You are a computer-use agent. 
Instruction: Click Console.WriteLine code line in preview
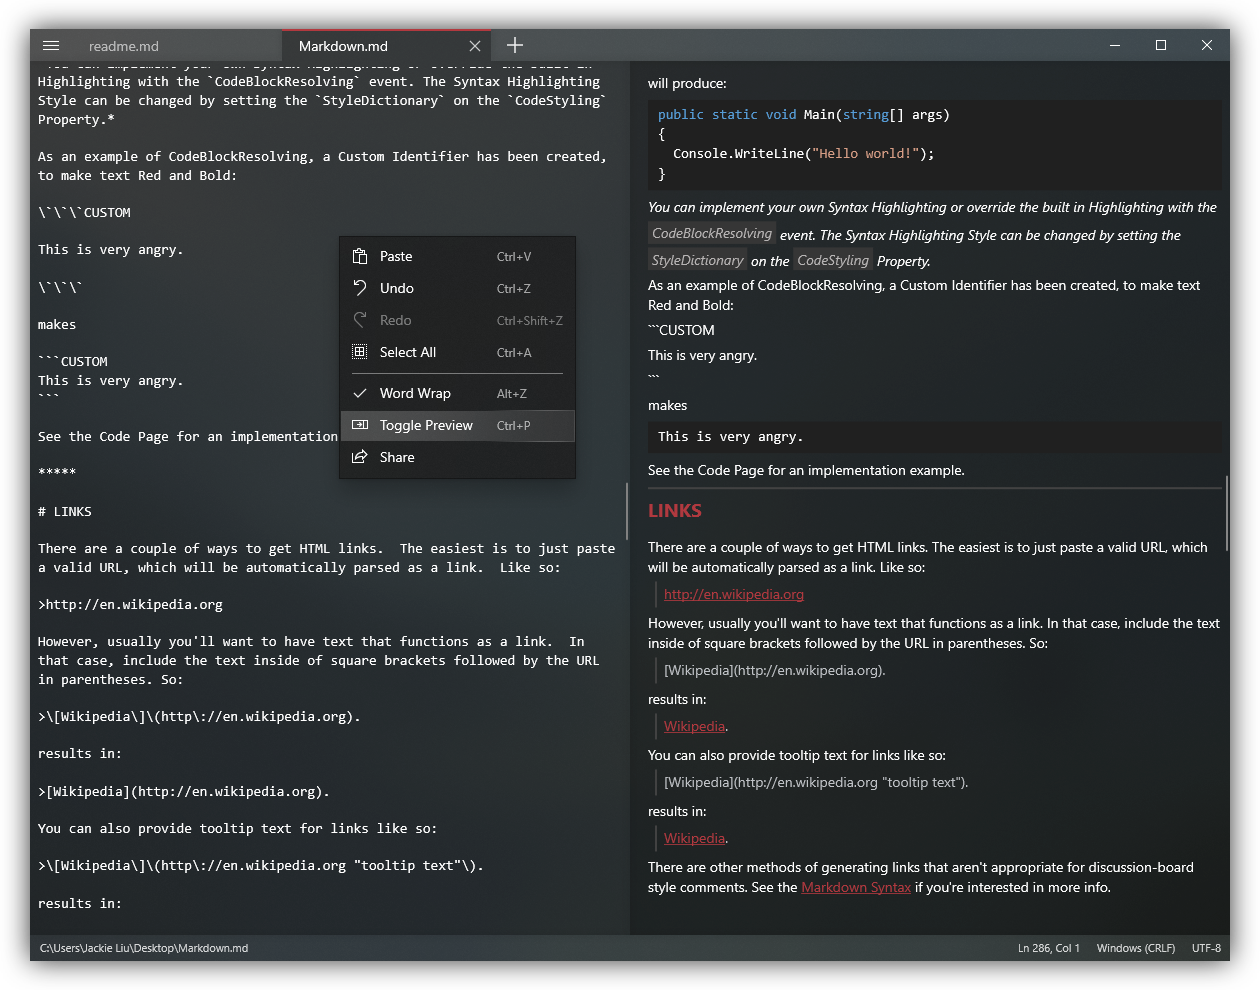(x=804, y=153)
